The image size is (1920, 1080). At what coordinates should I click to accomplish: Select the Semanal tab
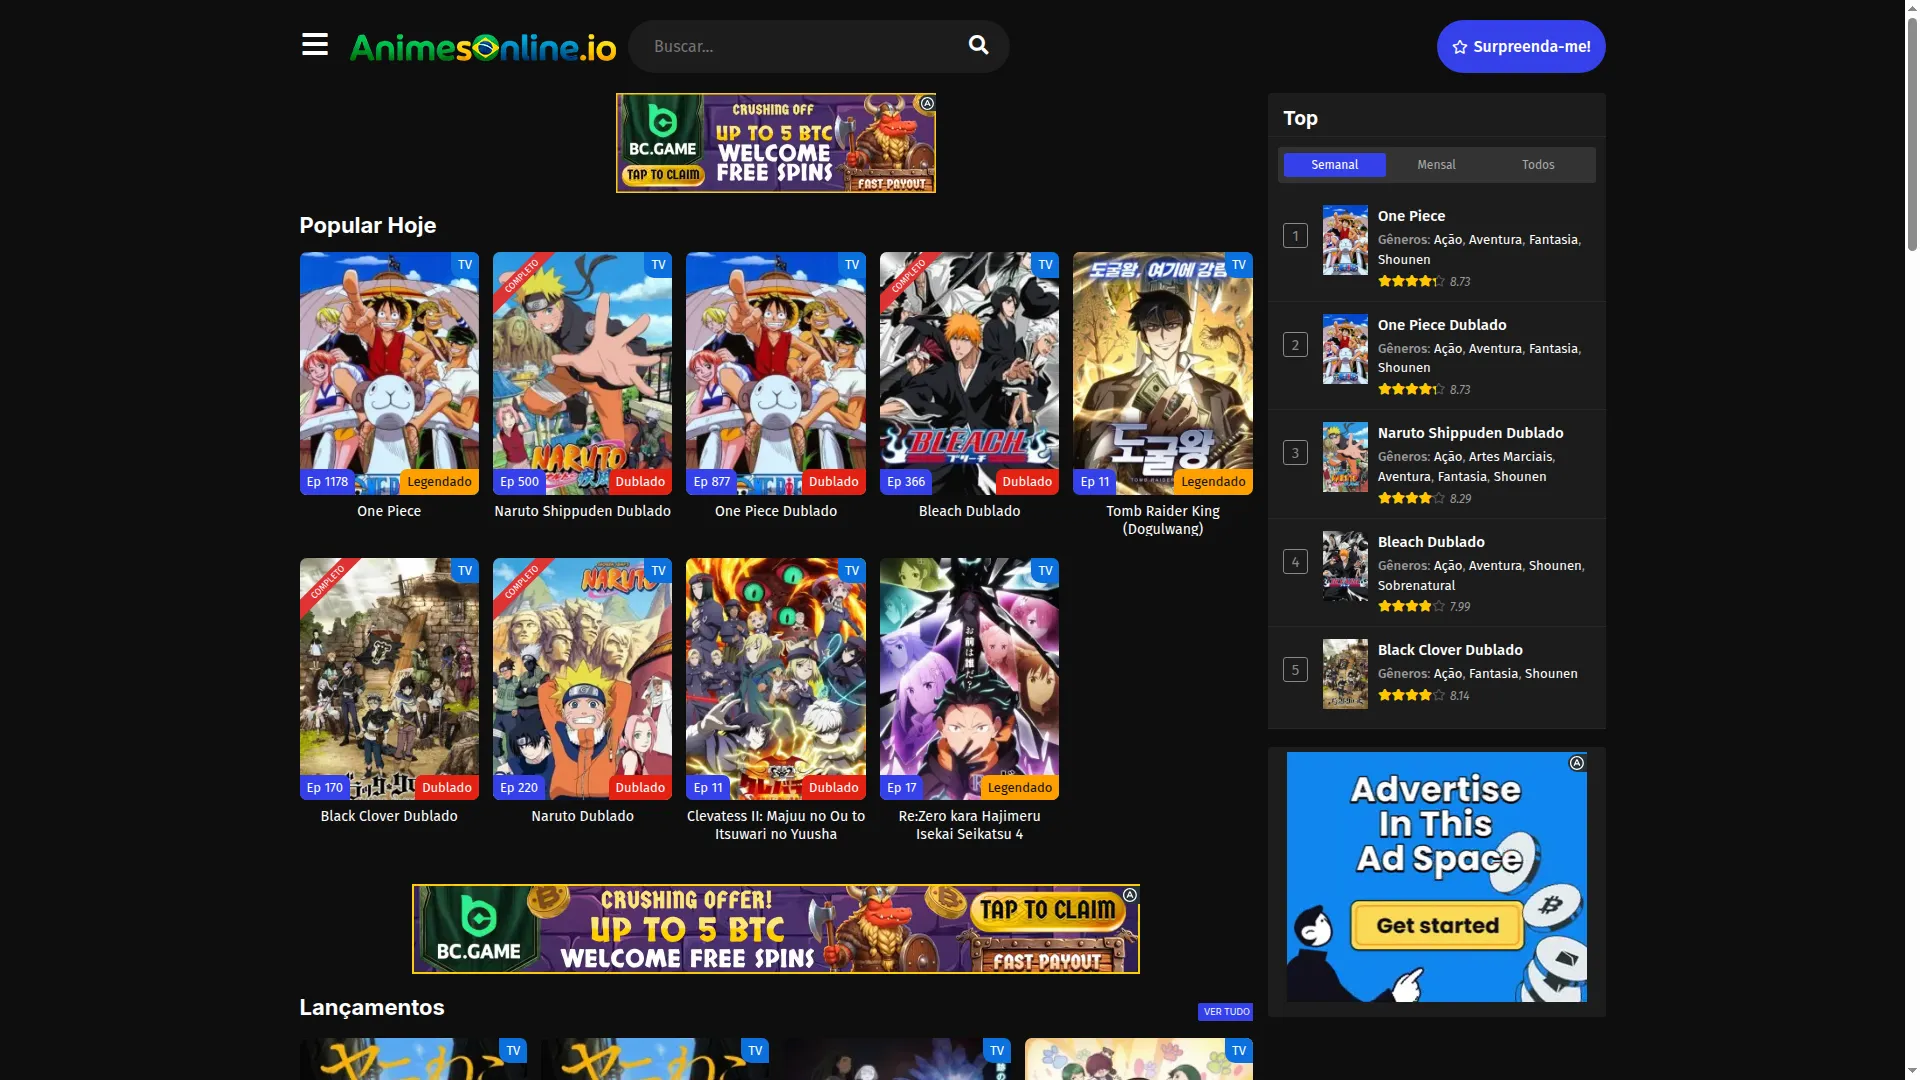click(x=1334, y=164)
